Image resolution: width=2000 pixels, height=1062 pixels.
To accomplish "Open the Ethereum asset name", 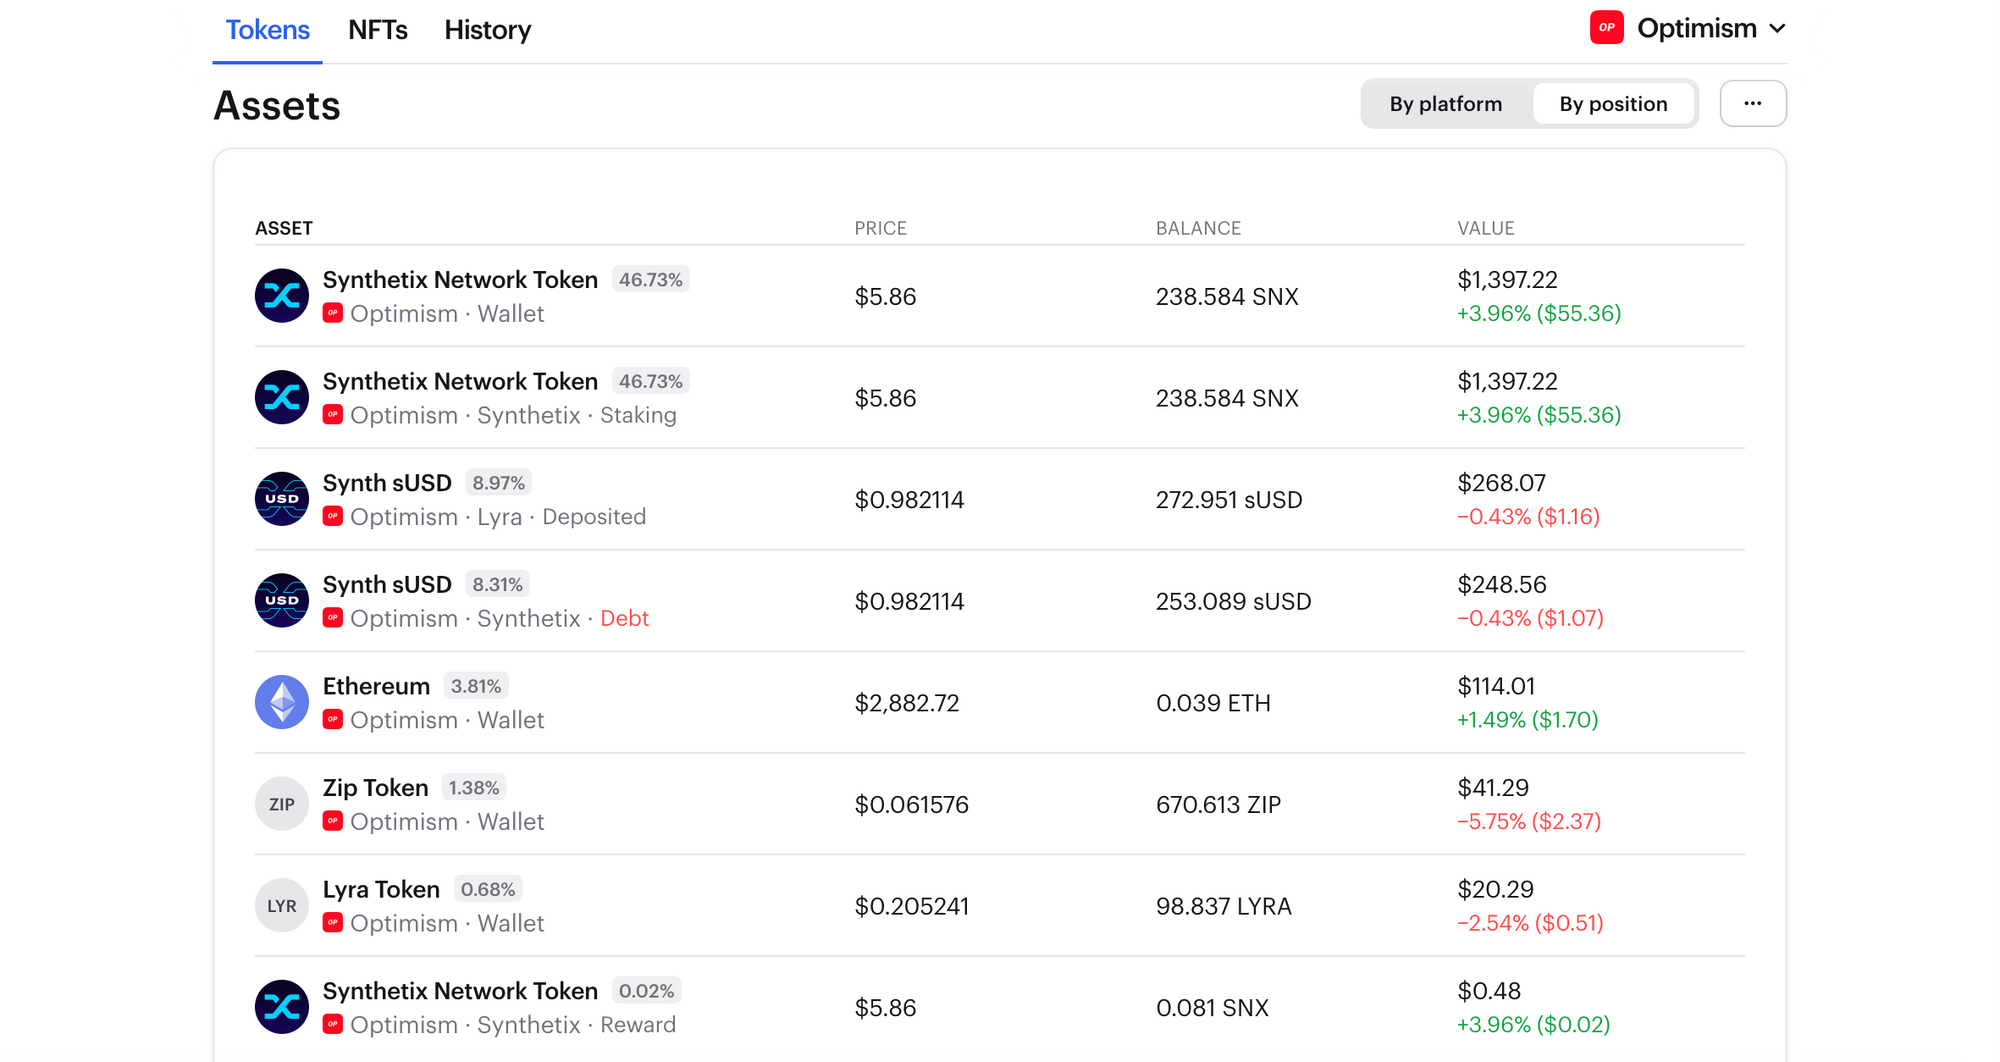I will click(376, 686).
